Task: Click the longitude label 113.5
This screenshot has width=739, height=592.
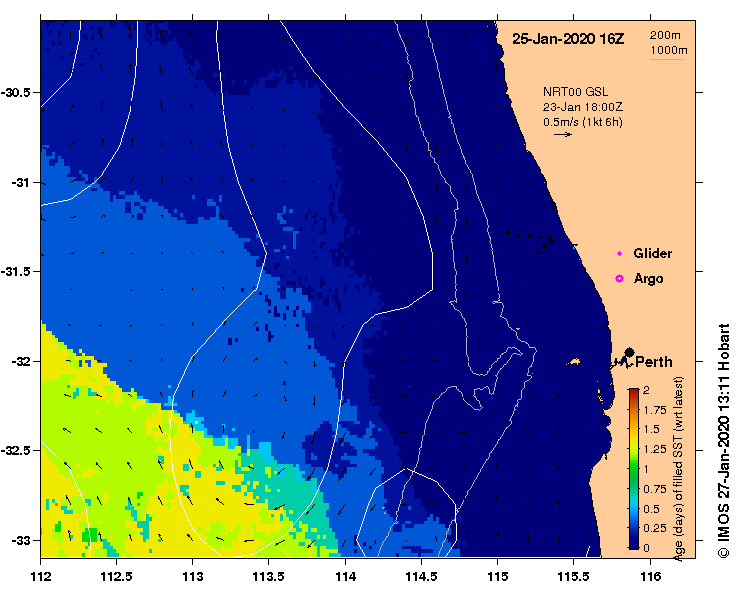Action: click(269, 576)
